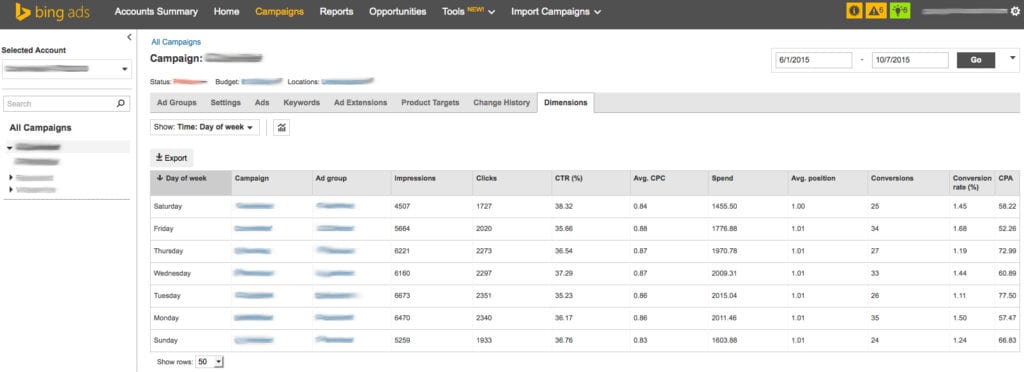This screenshot has height=372, width=1024.
Task: Switch to the Ad Groups tab
Action: pyautogui.click(x=176, y=103)
